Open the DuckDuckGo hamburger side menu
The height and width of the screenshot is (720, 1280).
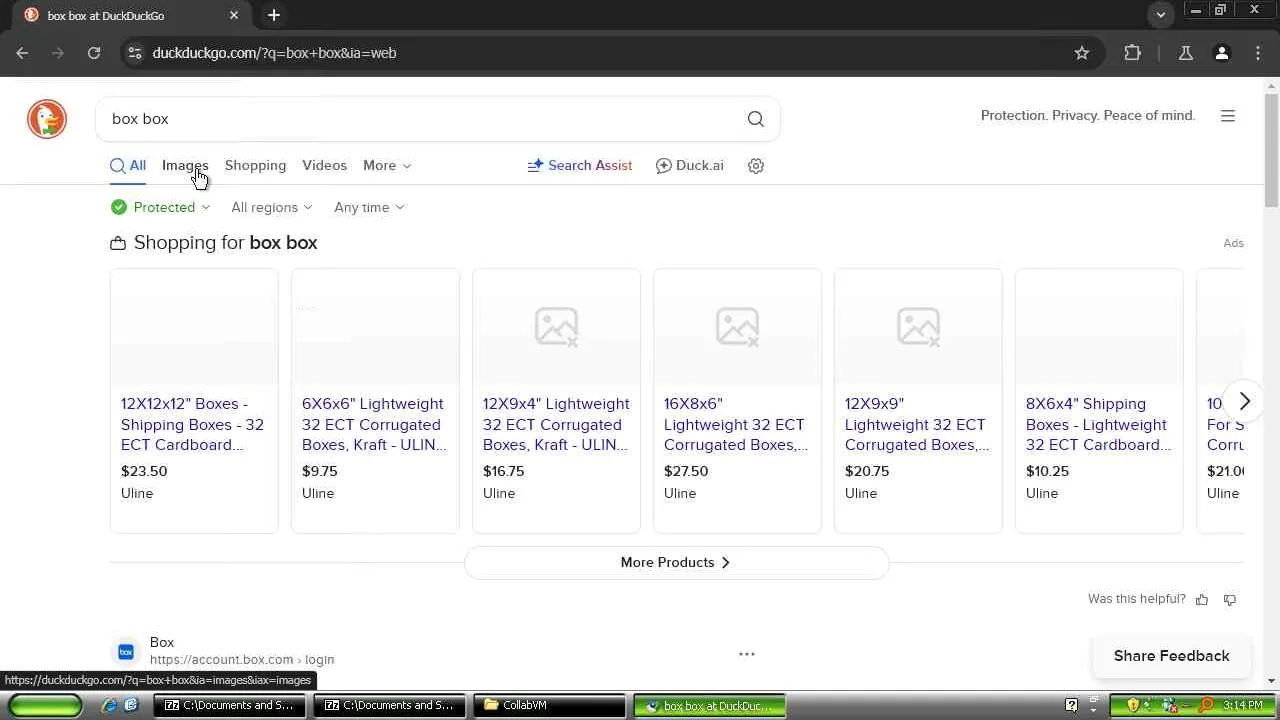(x=1228, y=116)
